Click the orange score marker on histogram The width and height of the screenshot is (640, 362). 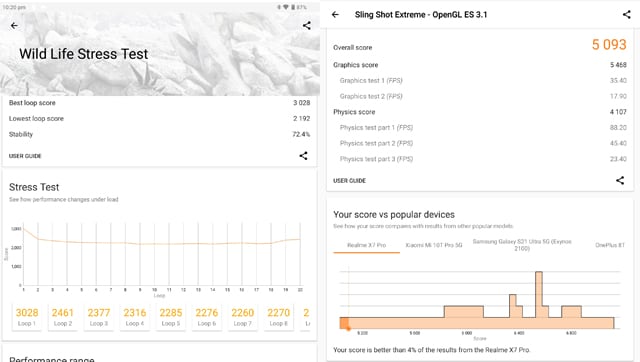pos(345,324)
